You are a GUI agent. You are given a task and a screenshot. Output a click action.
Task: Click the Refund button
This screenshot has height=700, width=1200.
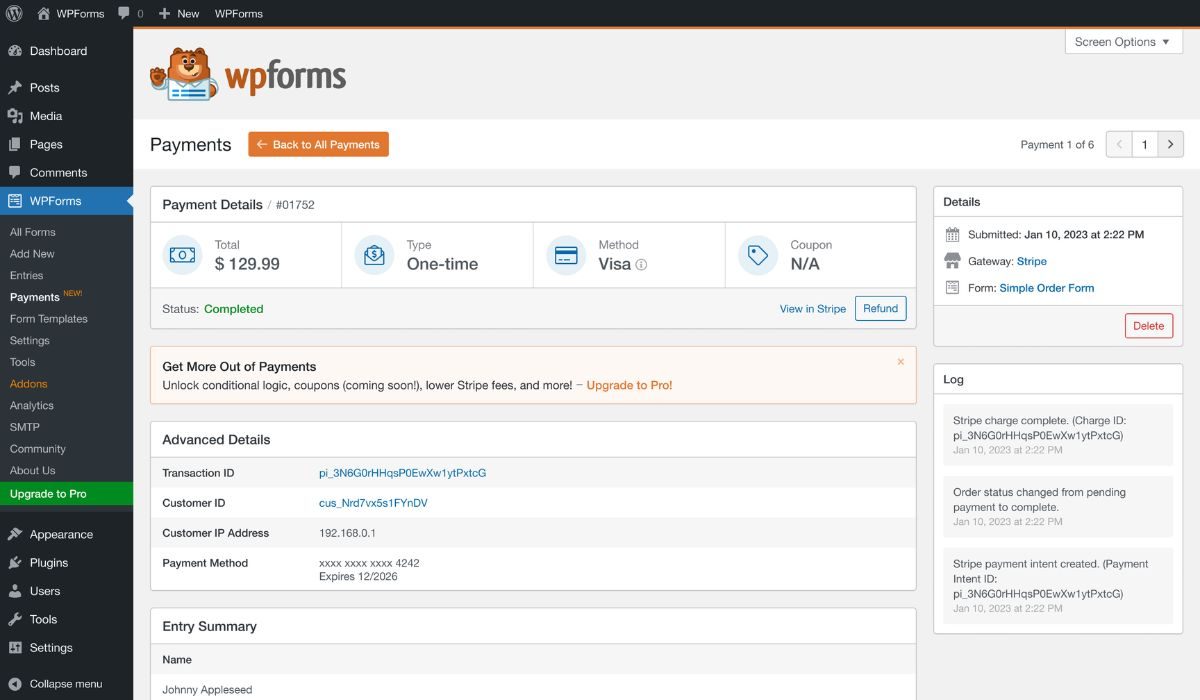coord(880,308)
